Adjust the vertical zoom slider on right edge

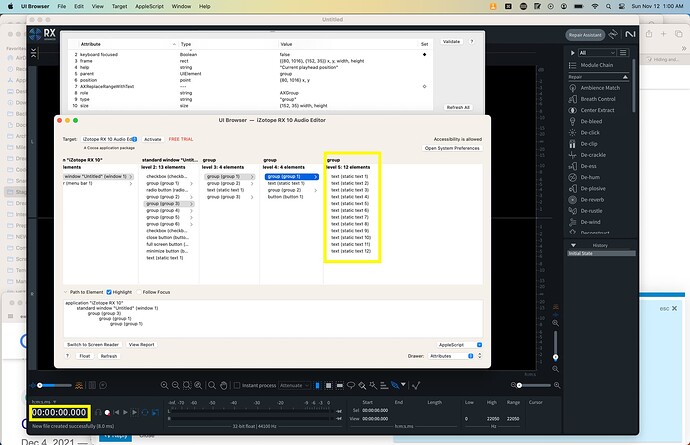pyautogui.click(x=555, y=346)
